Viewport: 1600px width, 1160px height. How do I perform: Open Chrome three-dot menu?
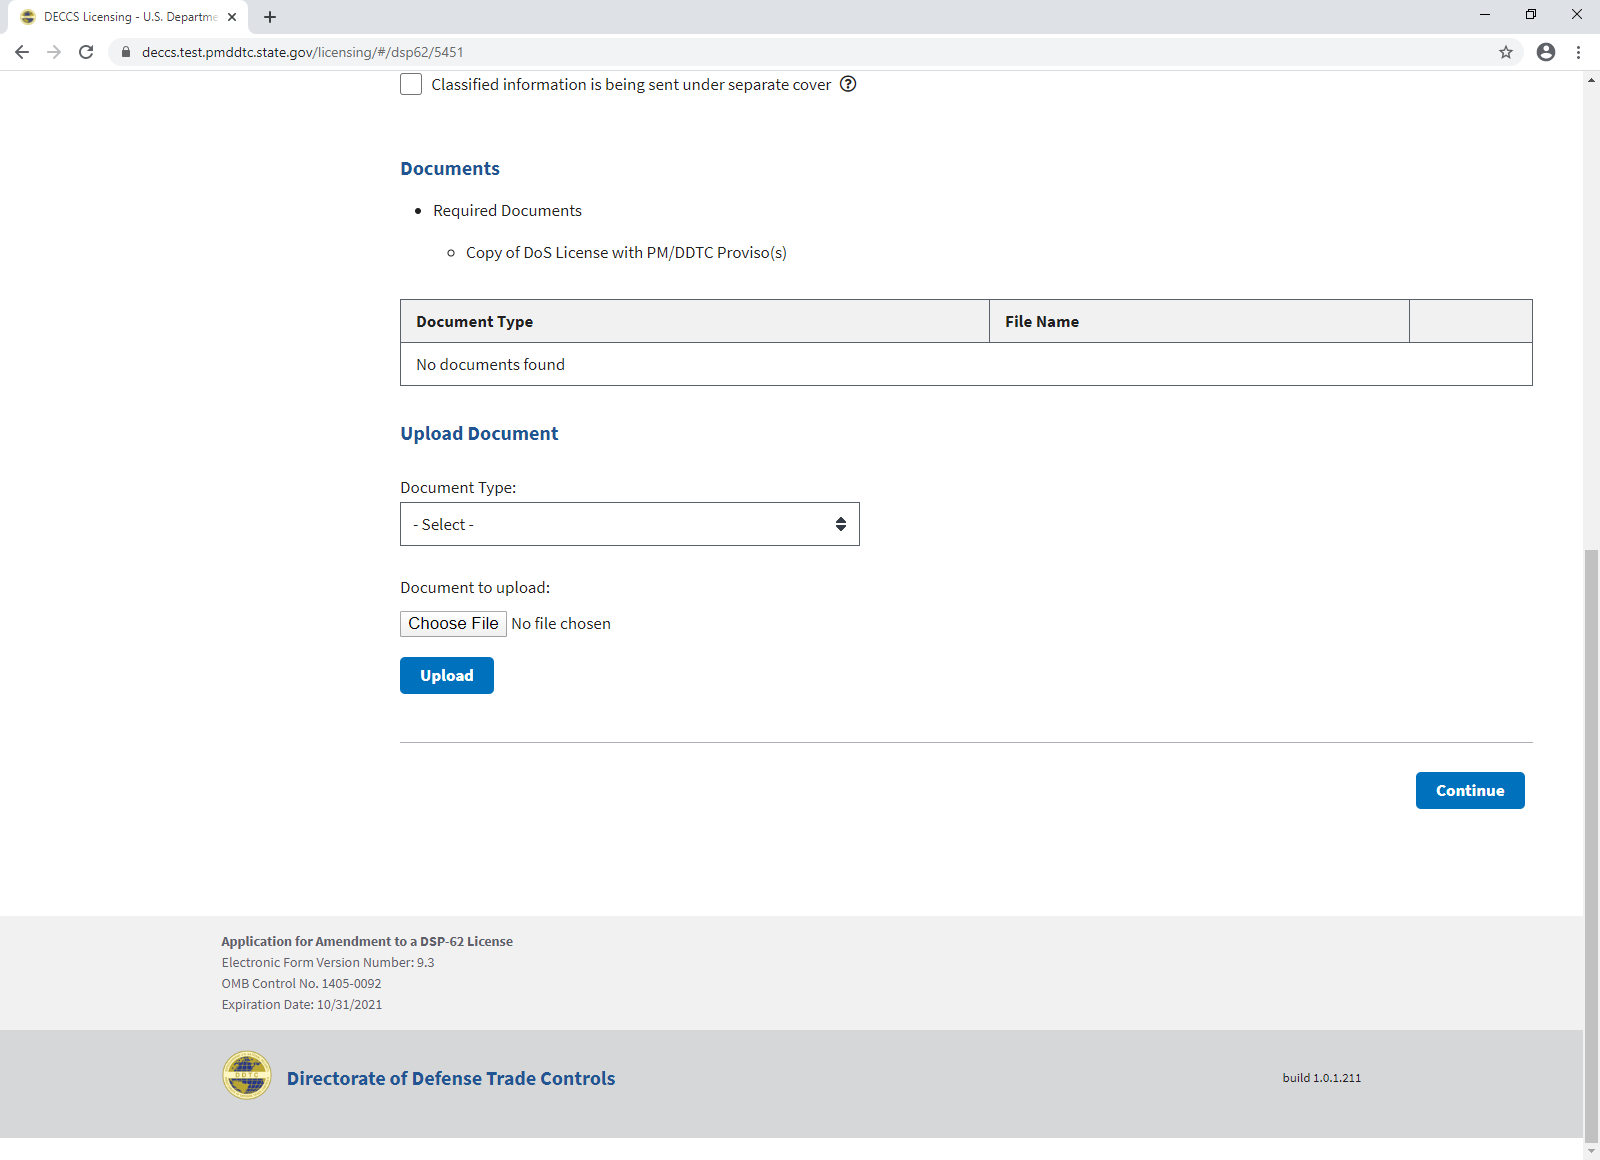(x=1579, y=52)
